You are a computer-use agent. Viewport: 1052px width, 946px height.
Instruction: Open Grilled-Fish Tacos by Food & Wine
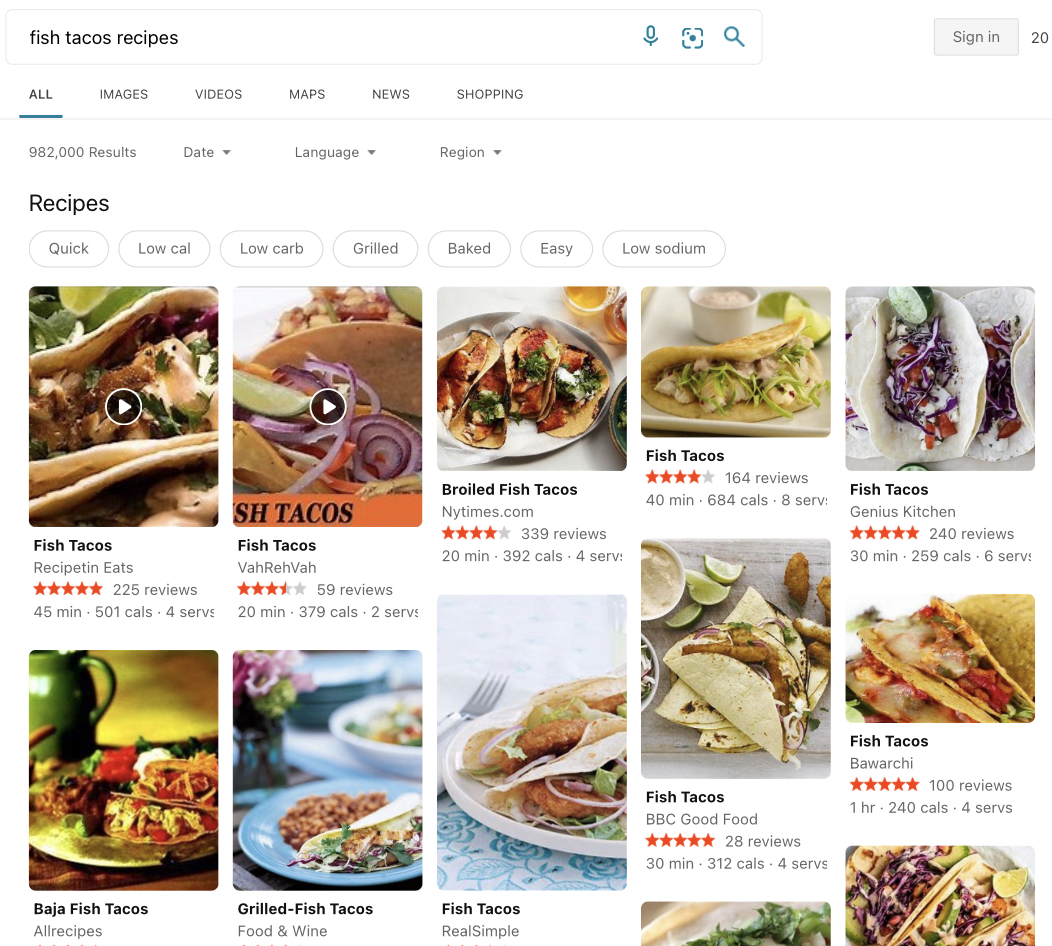[305, 908]
